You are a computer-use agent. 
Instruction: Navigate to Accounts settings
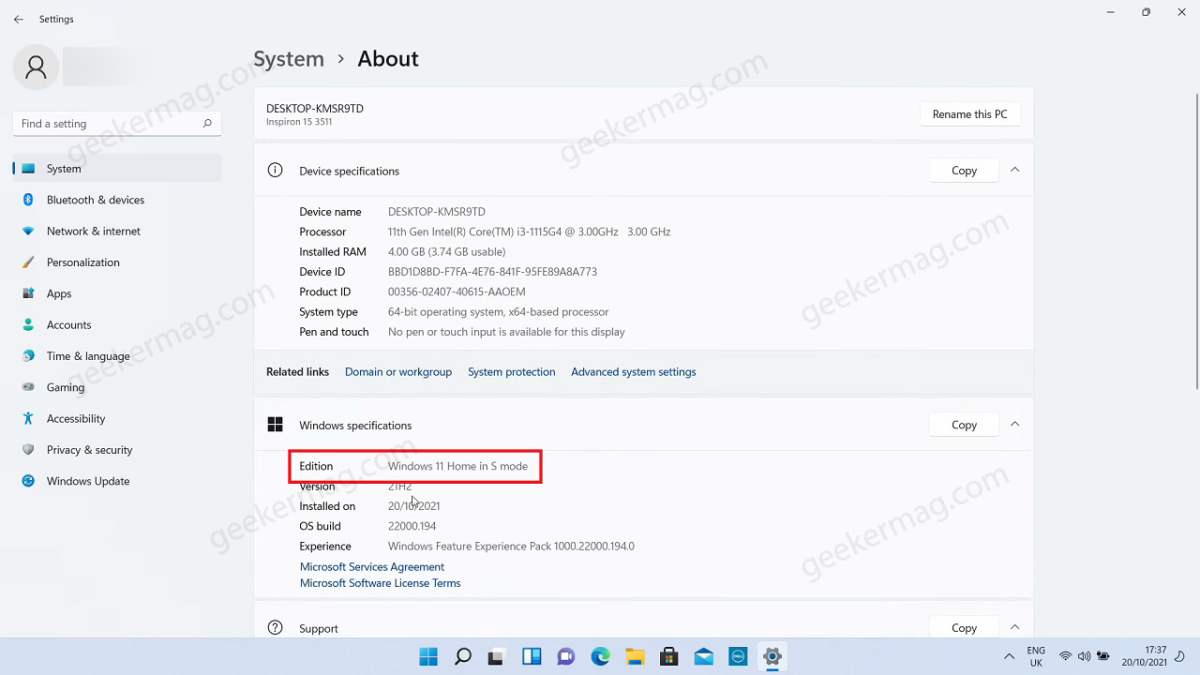(69, 324)
